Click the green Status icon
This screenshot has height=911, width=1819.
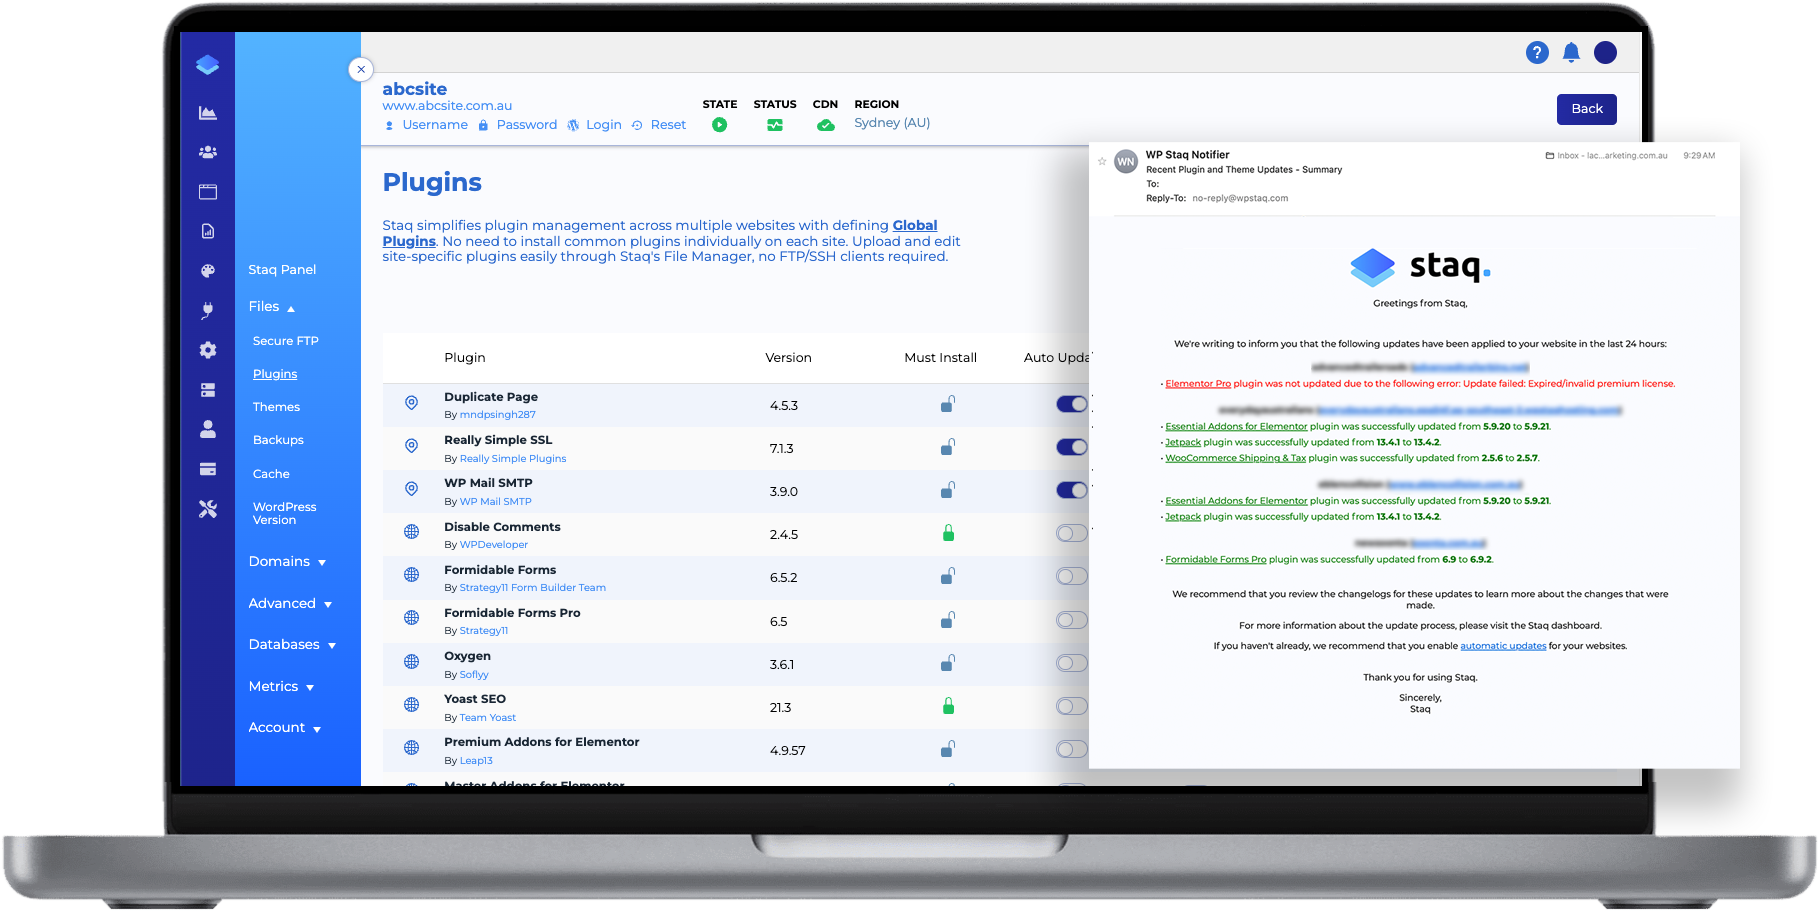775,125
